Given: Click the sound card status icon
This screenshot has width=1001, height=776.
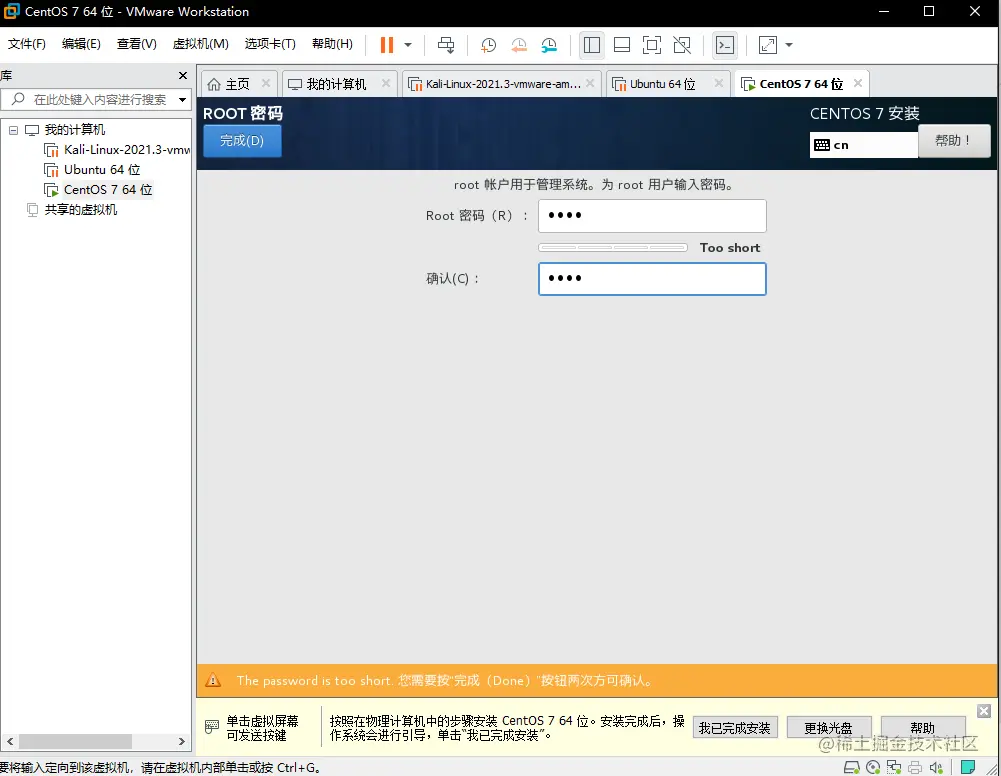Looking at the screenshot, I should 936,767.
